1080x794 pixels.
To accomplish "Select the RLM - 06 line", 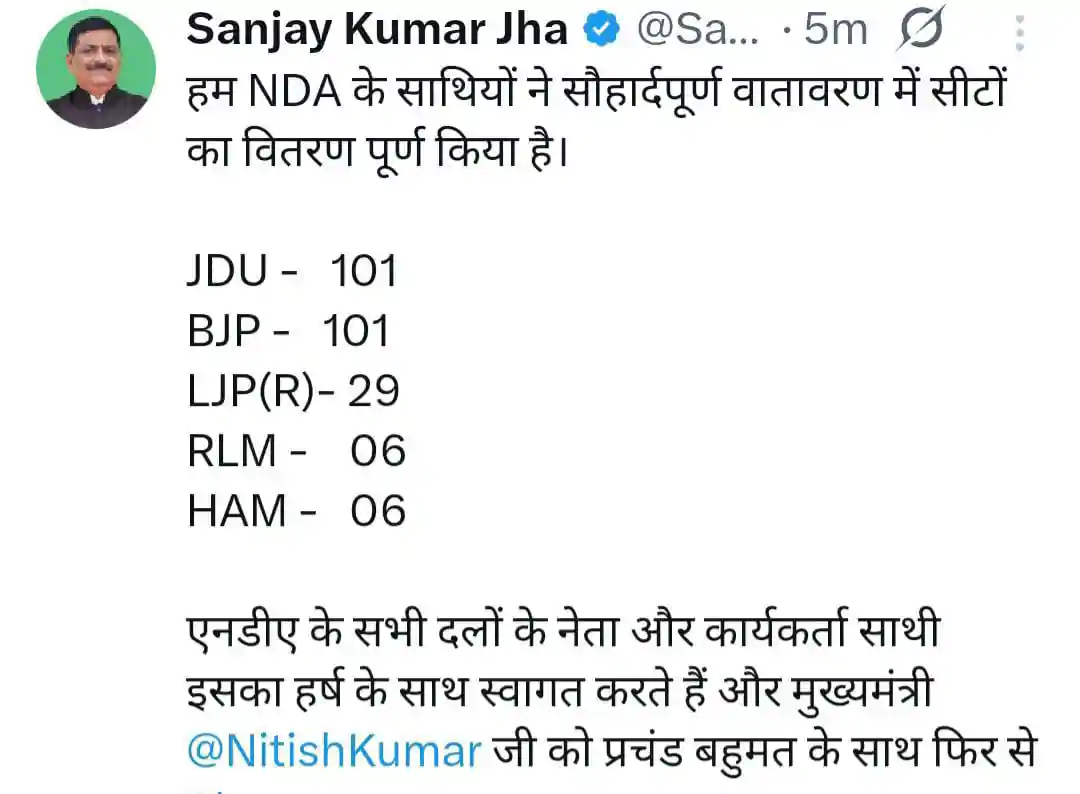I will (x=296, y=451).
